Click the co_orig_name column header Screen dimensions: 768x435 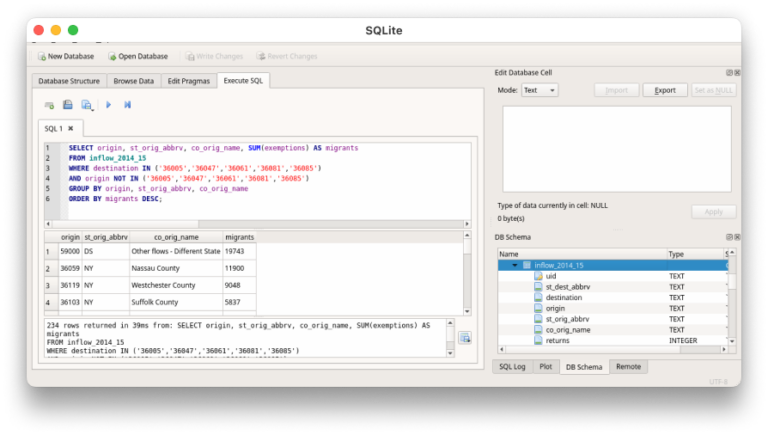pos(176,237)
